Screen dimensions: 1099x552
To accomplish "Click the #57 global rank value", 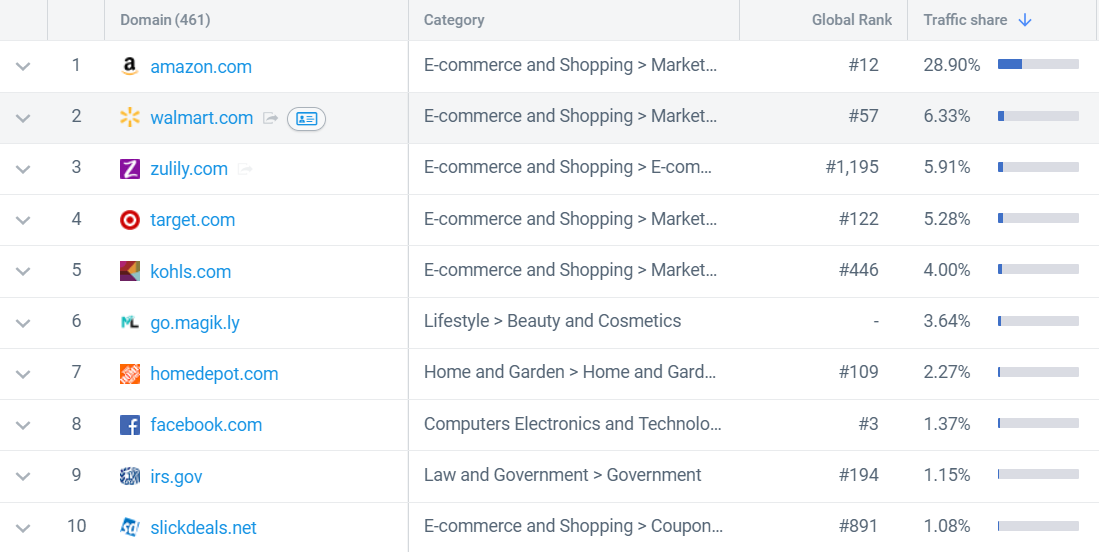I will coord(864,116).
